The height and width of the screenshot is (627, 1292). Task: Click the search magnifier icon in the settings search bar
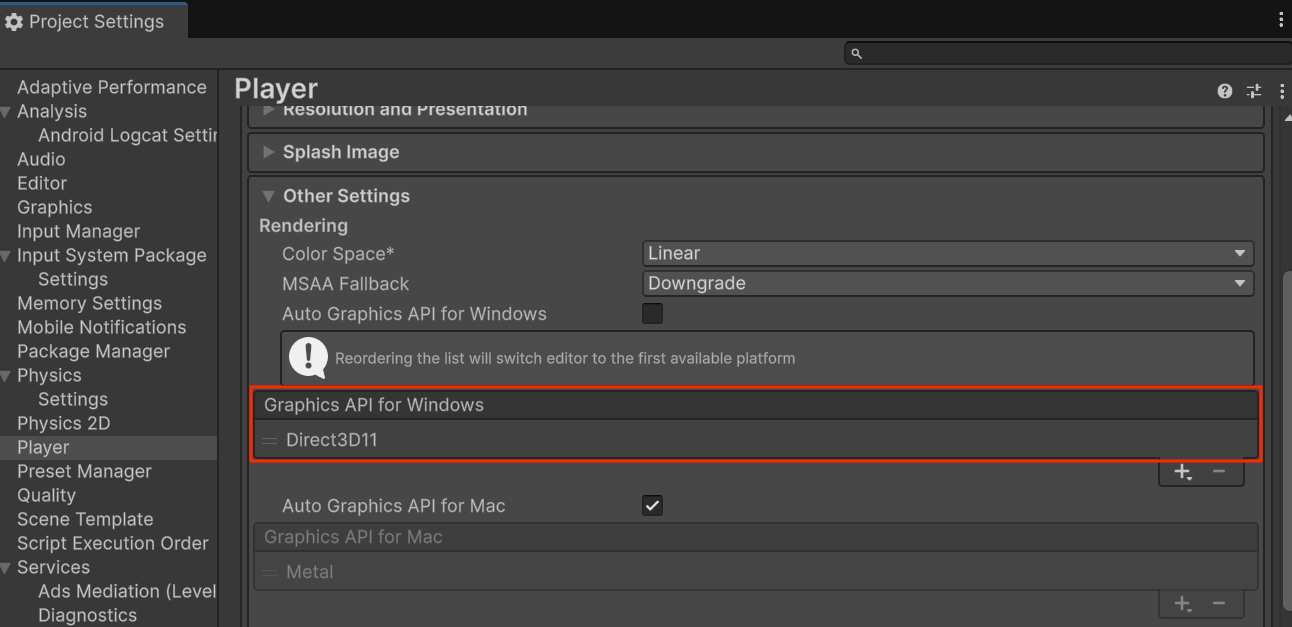(x=856, y=53)
